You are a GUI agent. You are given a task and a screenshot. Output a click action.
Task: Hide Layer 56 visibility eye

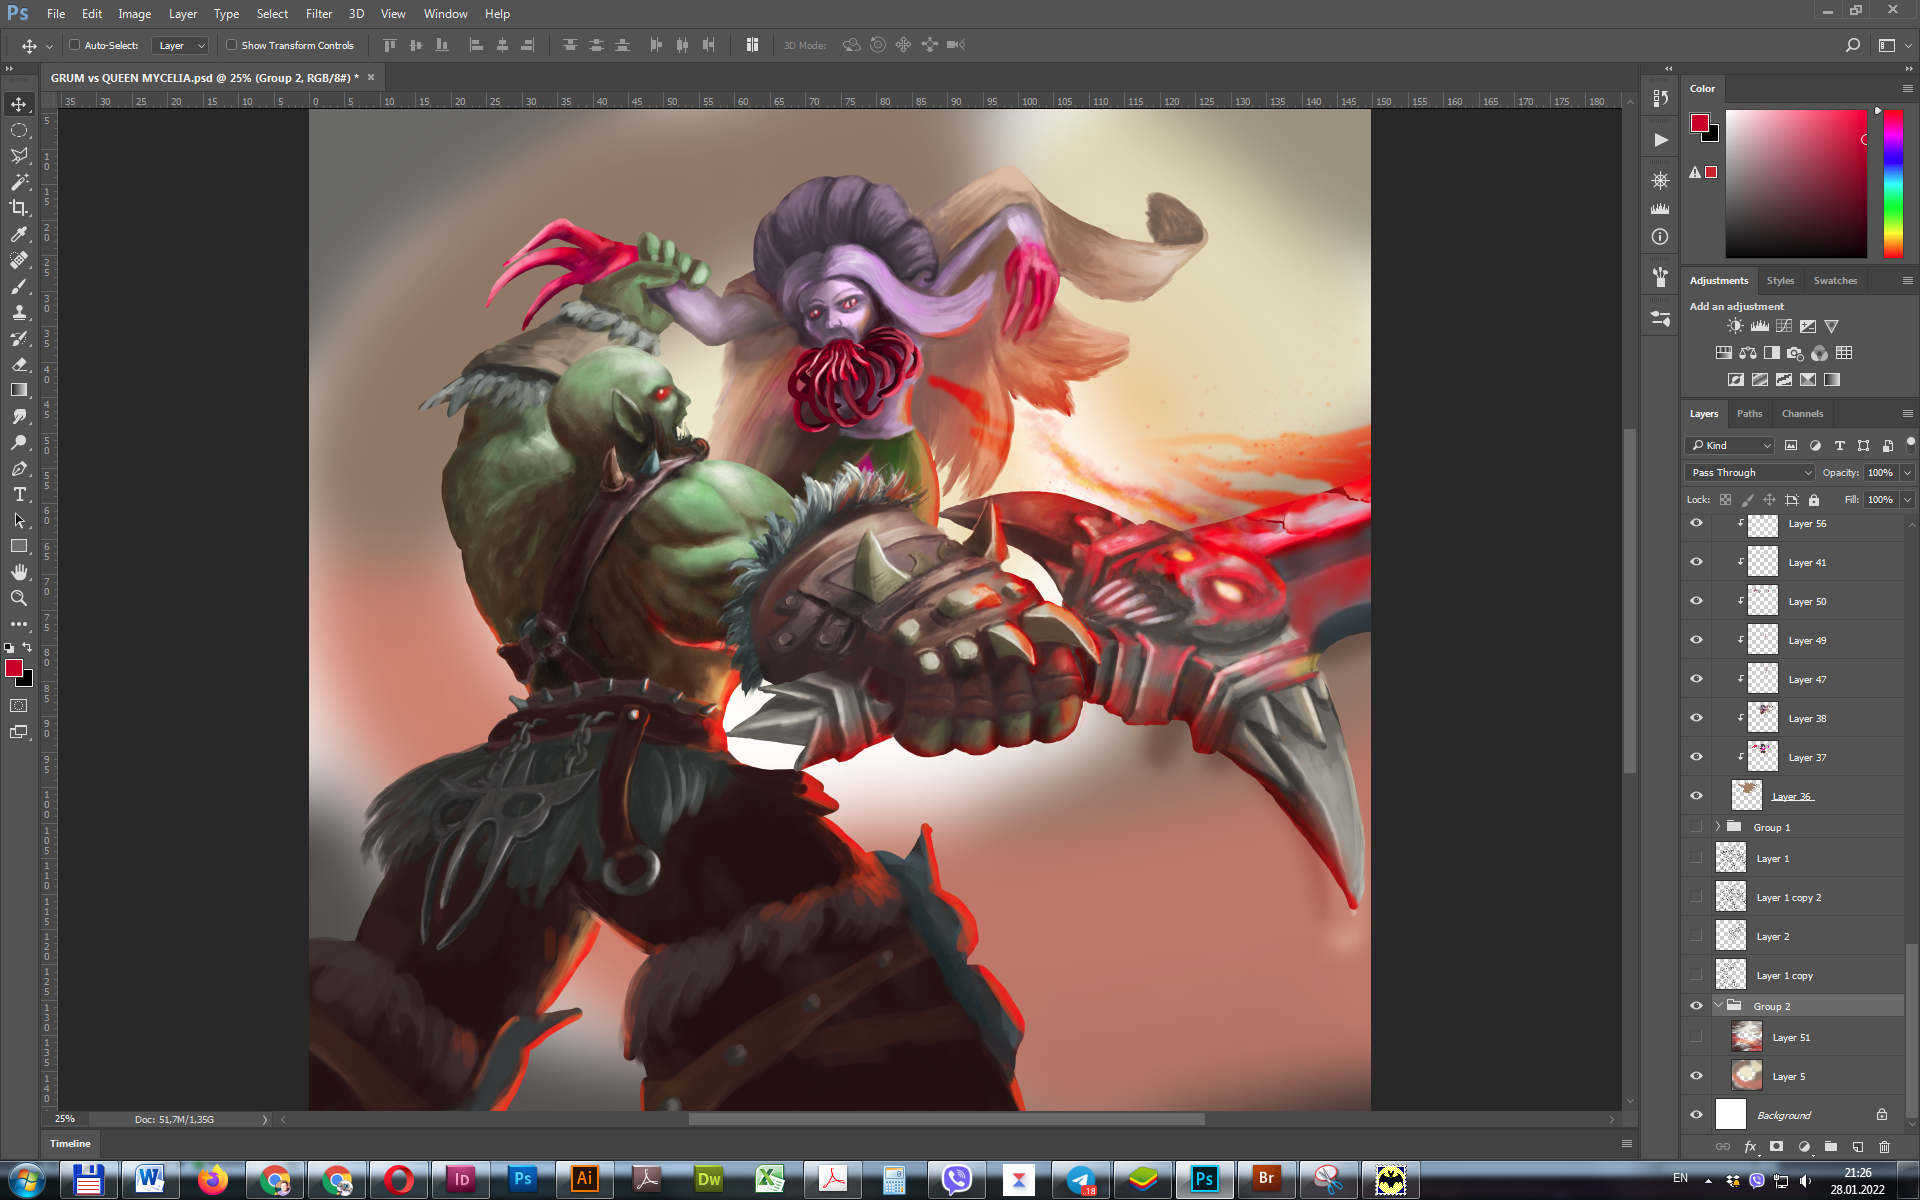point(1696,523)
